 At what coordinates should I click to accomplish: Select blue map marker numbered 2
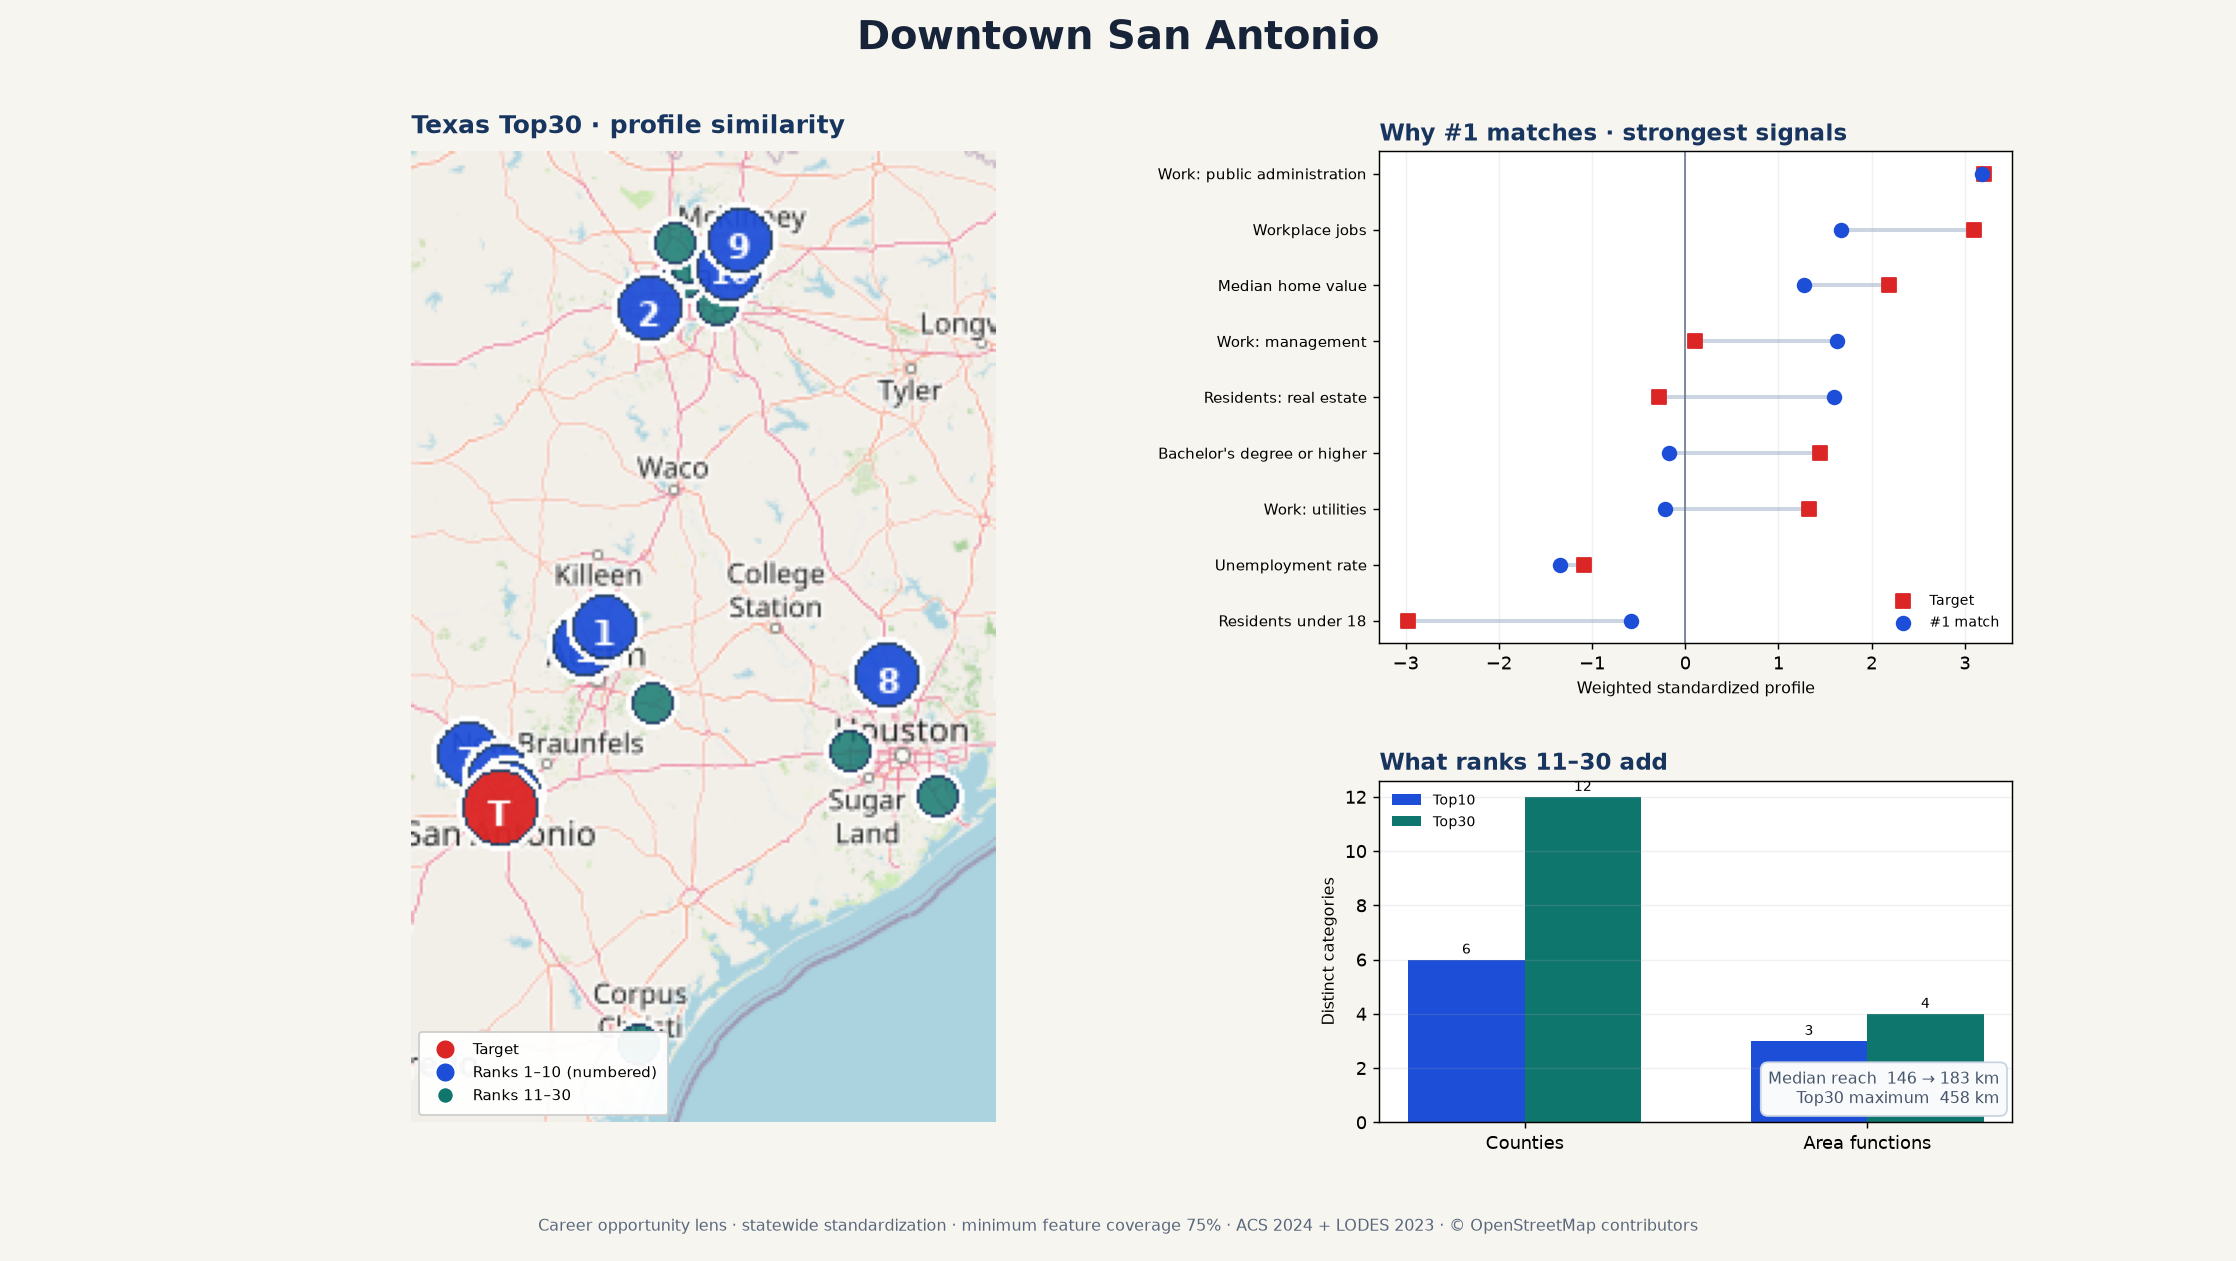(650, 309)
